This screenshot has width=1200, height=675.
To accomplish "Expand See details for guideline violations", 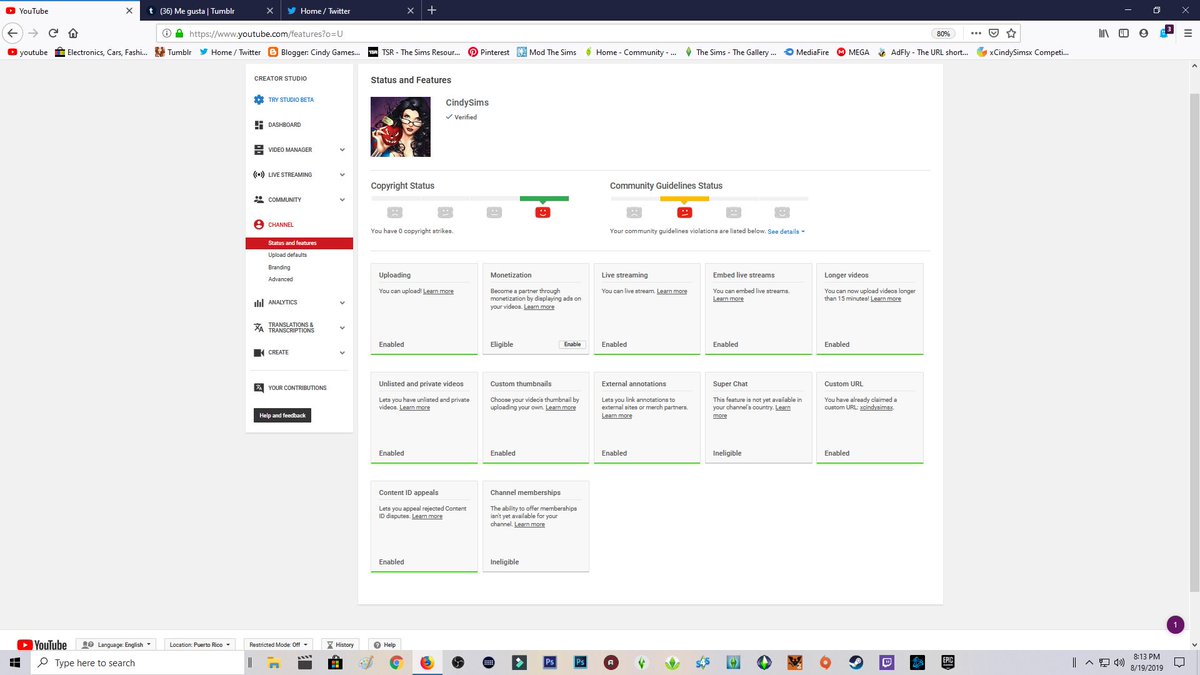I will (786, 231).
